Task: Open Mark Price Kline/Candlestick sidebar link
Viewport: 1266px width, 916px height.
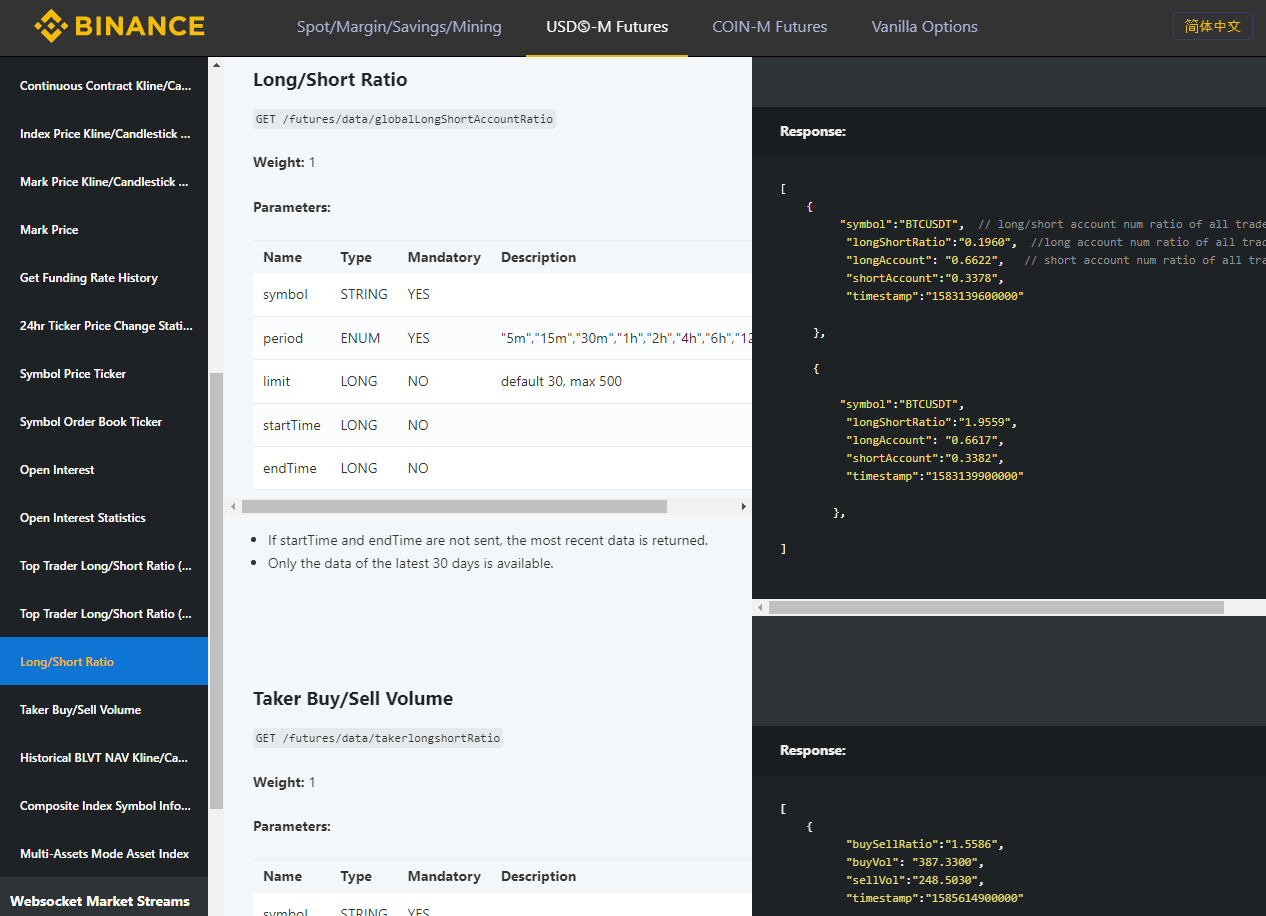Action: (x=104, y=182)
